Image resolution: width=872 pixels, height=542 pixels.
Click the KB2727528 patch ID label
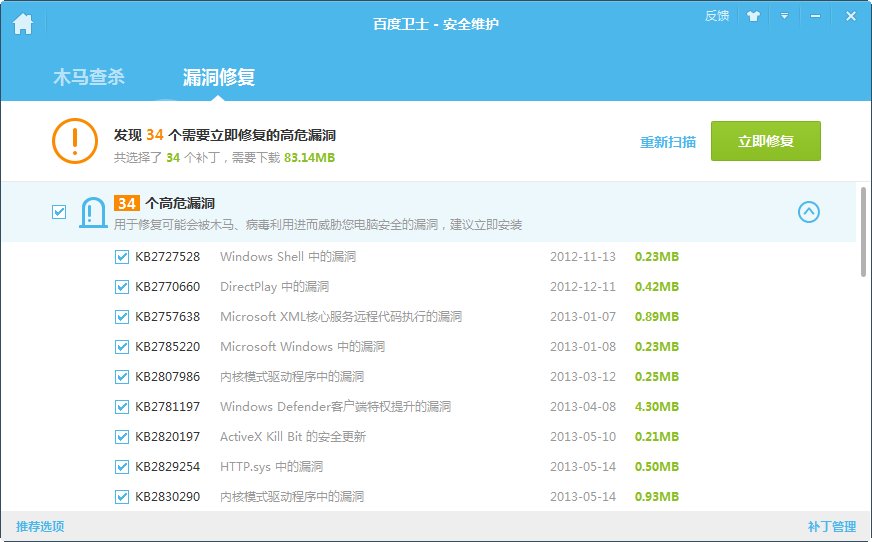click(167, 257)
